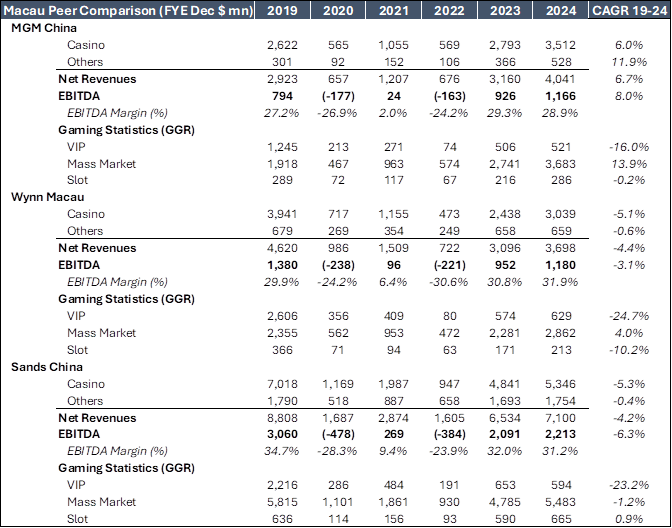Select MGM Others CAGR 11.9%

[629, 62]
